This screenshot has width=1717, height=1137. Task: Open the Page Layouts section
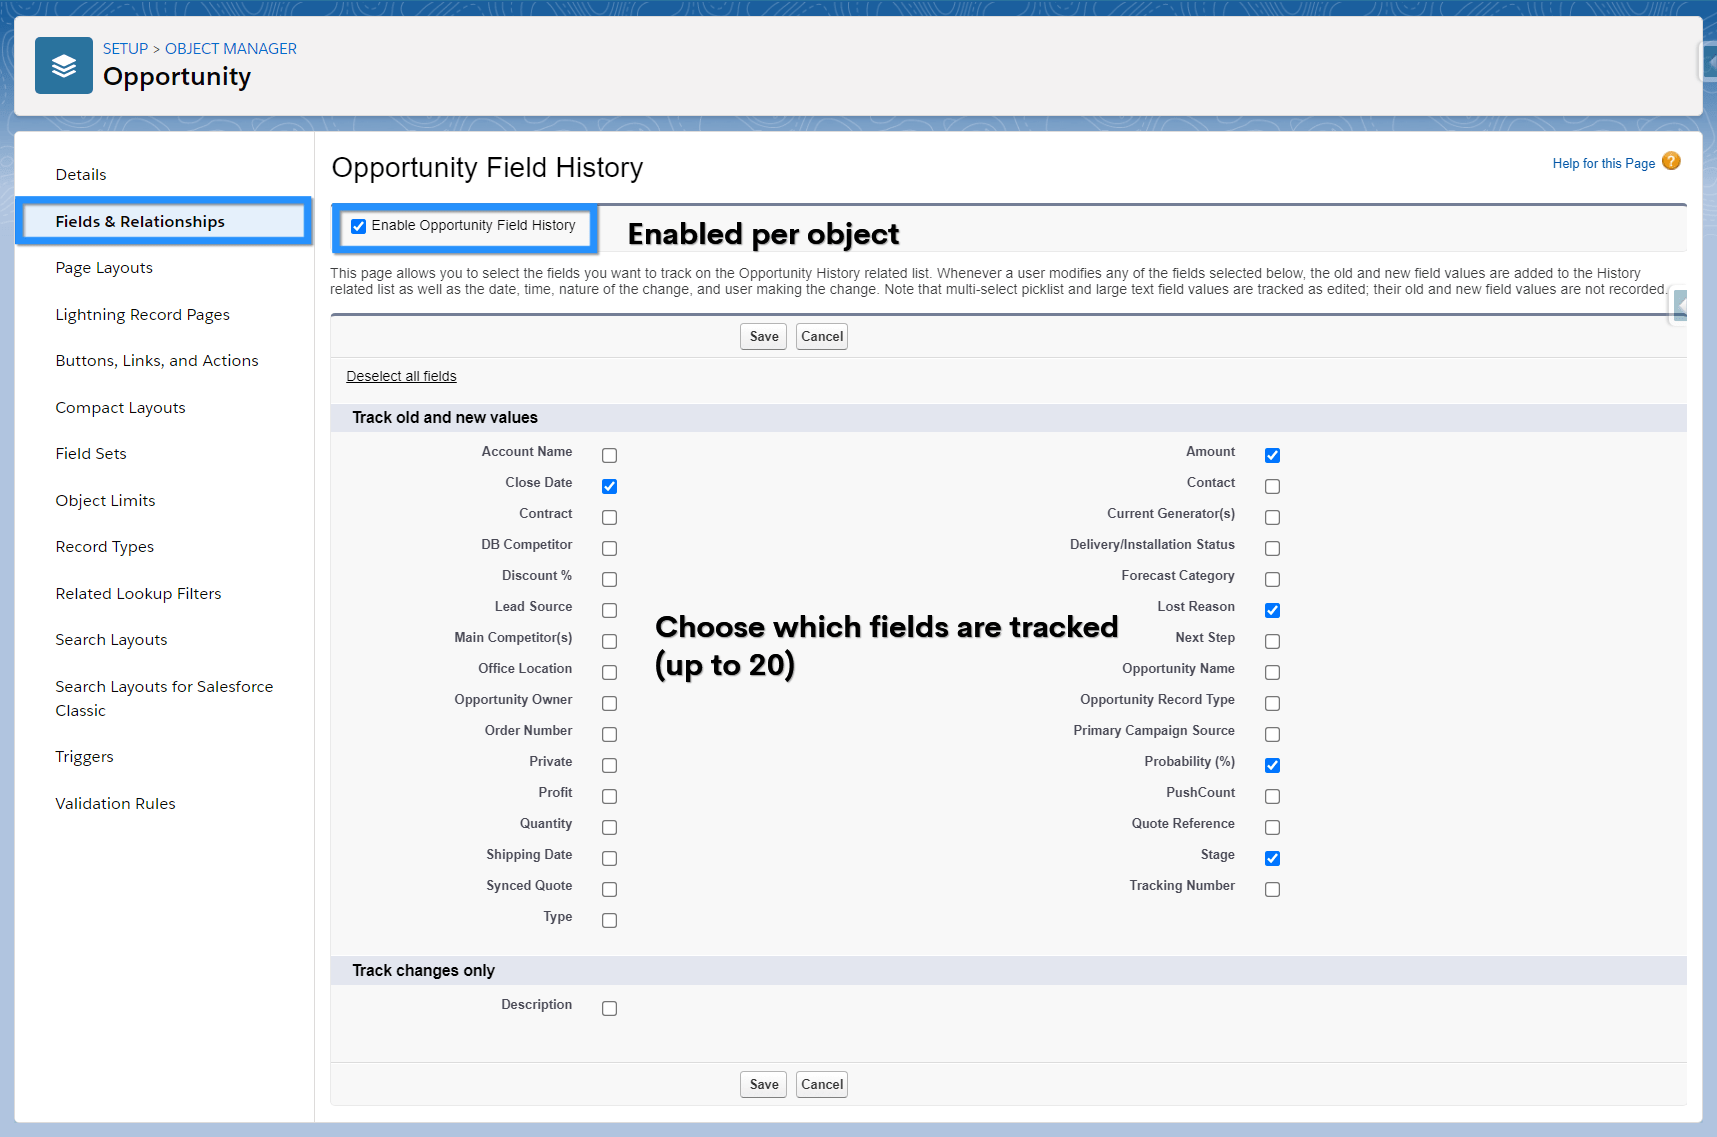(x=103, y=267)
